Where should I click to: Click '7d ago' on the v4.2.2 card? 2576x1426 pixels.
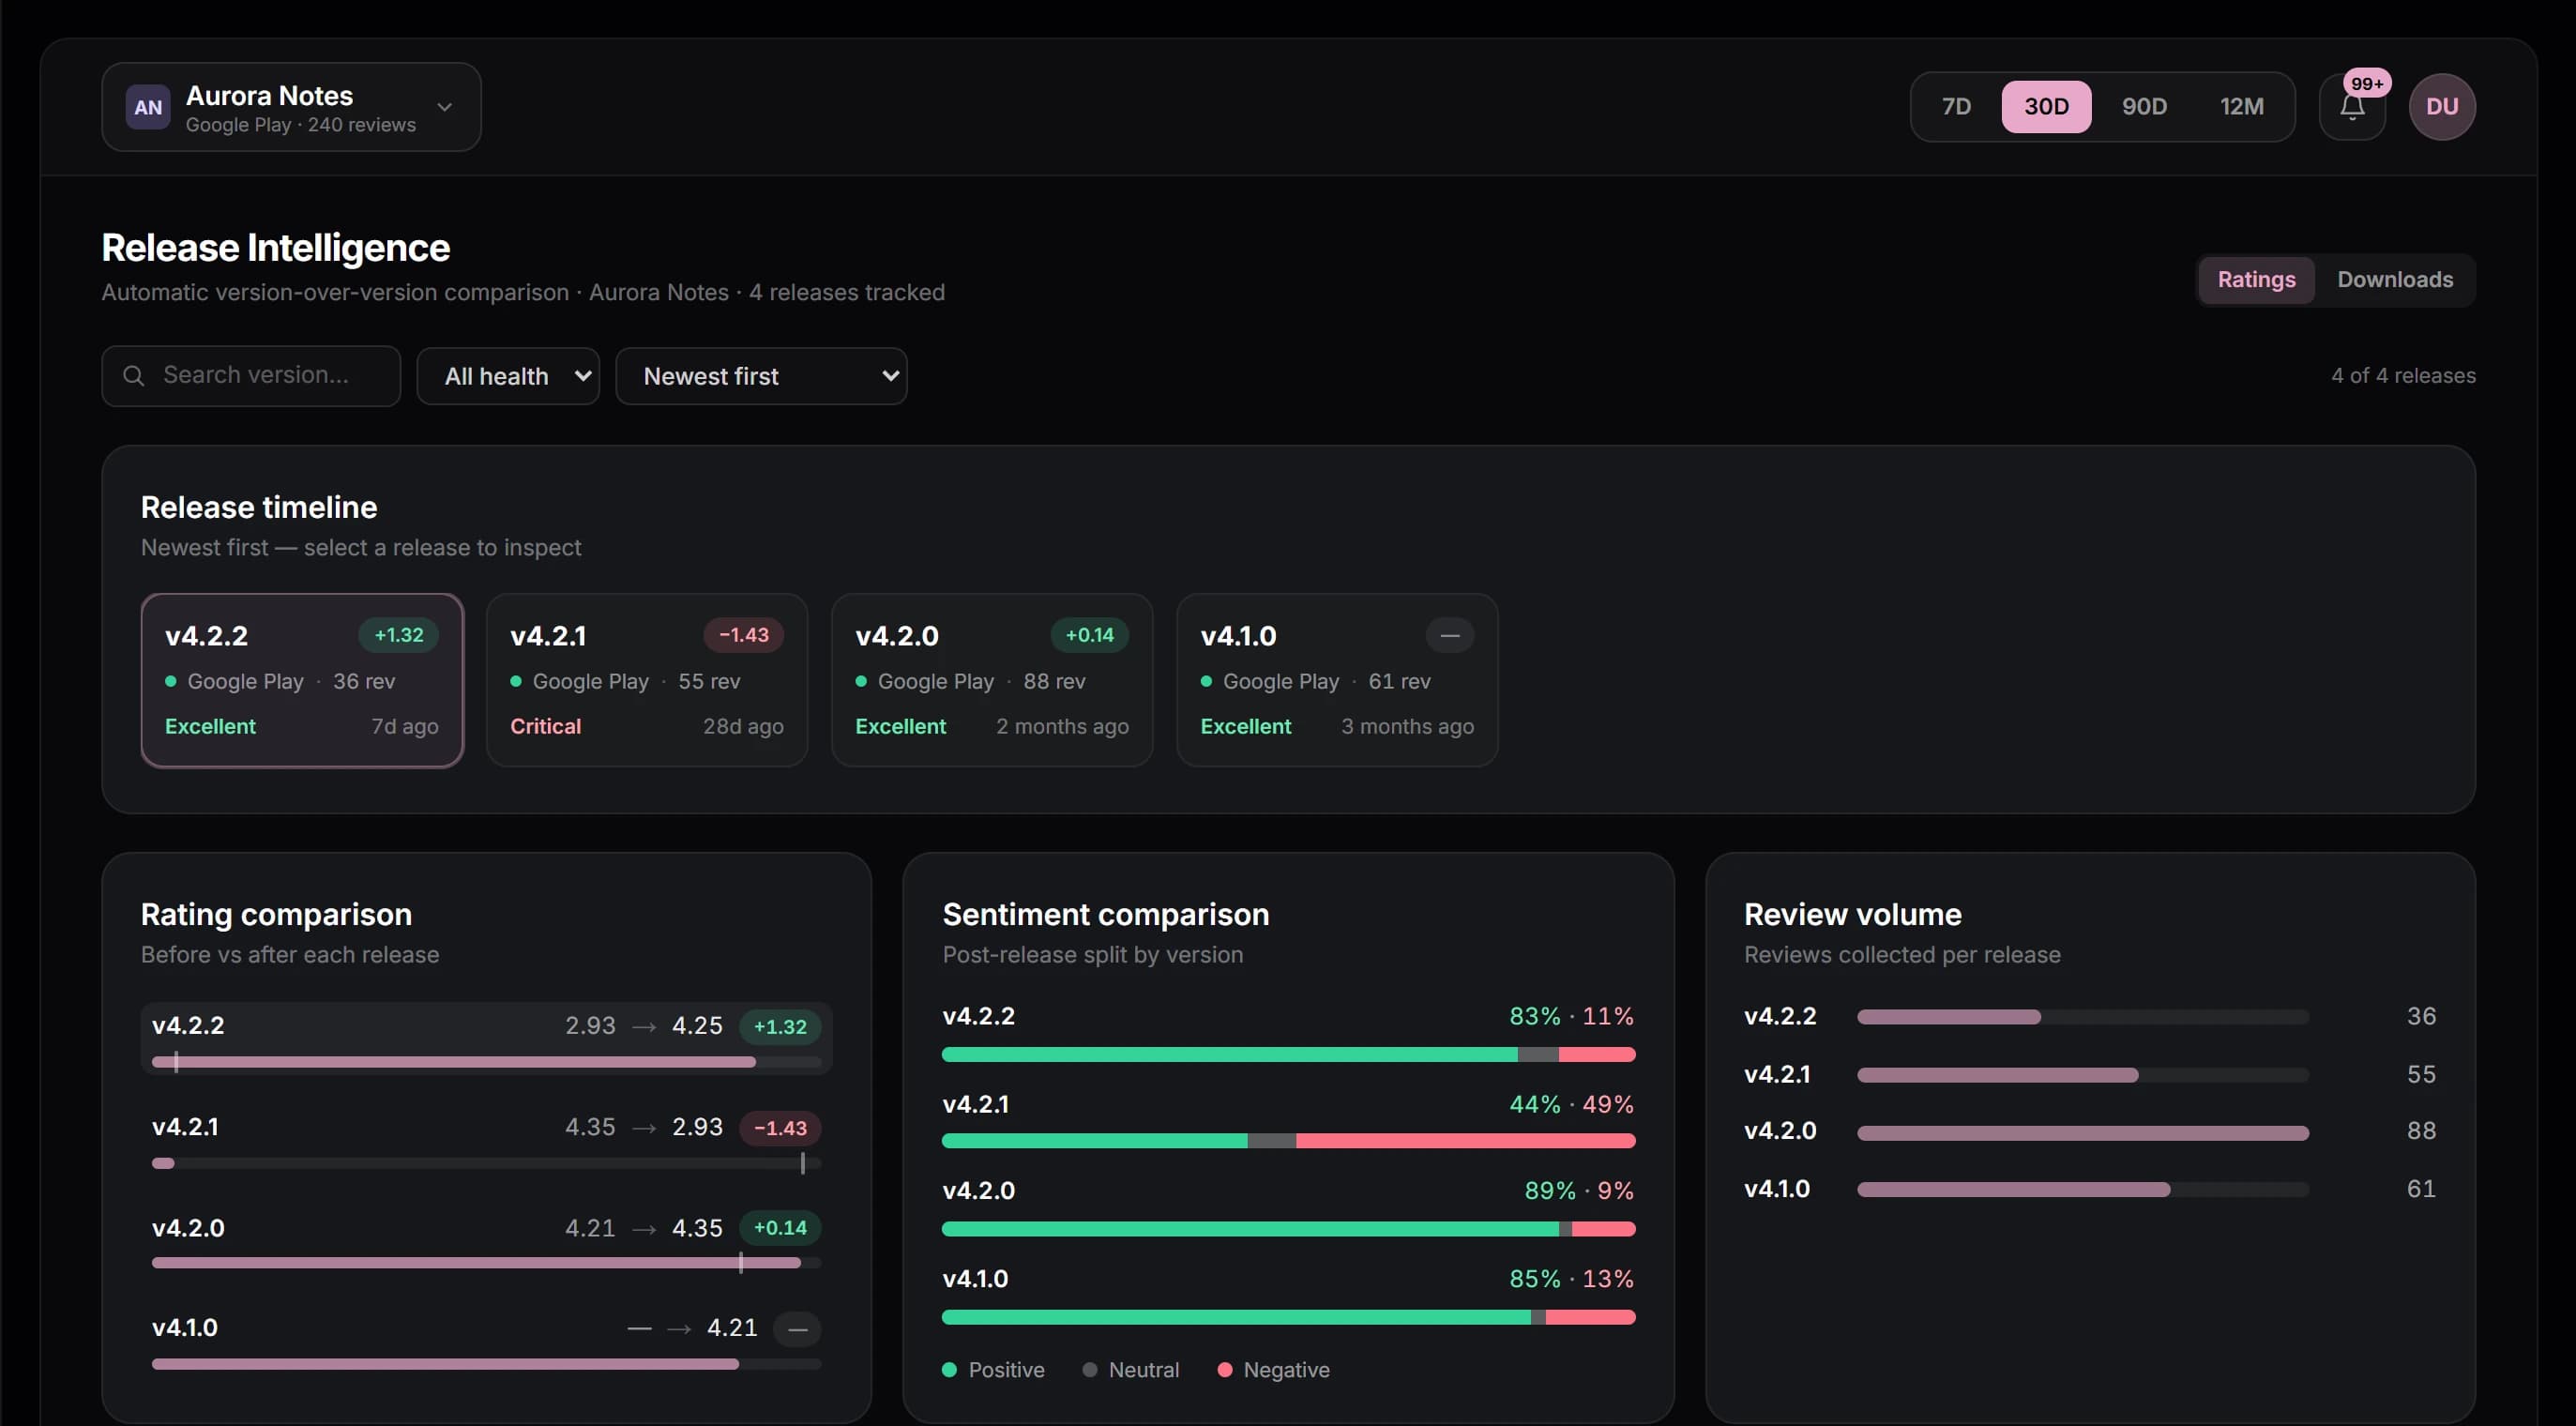(404, 727)
